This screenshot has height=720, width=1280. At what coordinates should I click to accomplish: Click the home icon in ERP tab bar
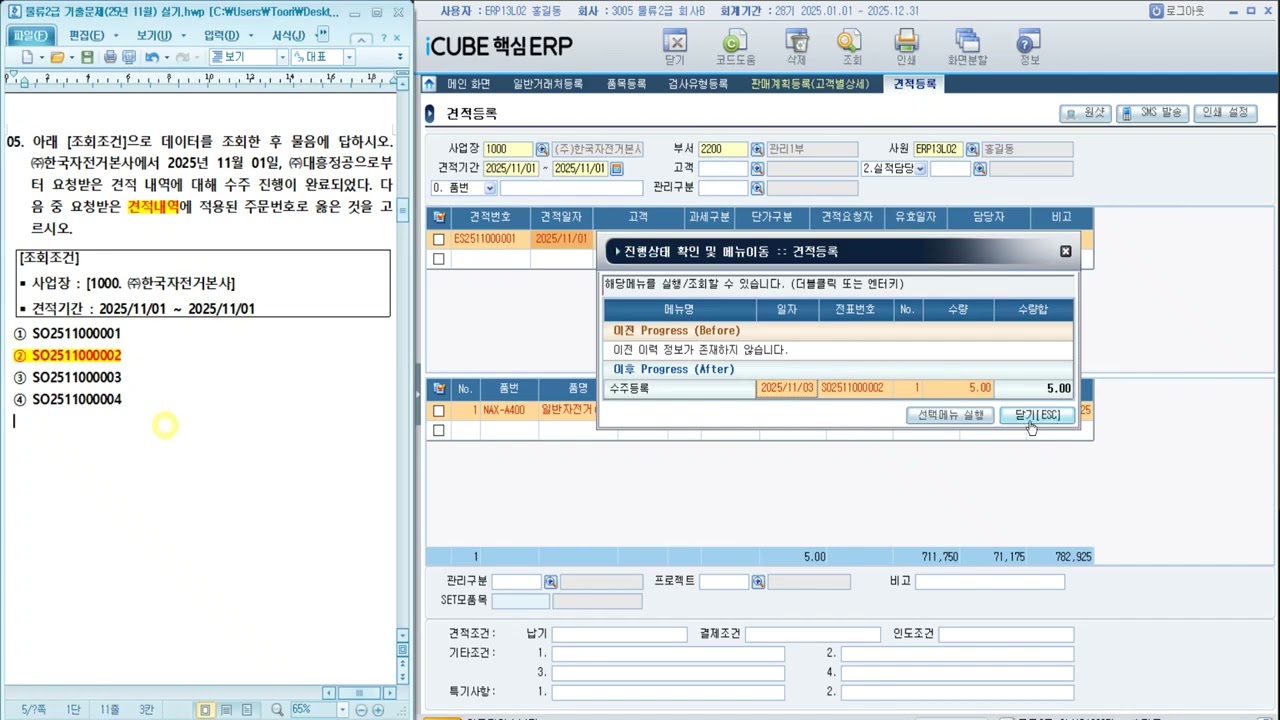click(429, 84)
